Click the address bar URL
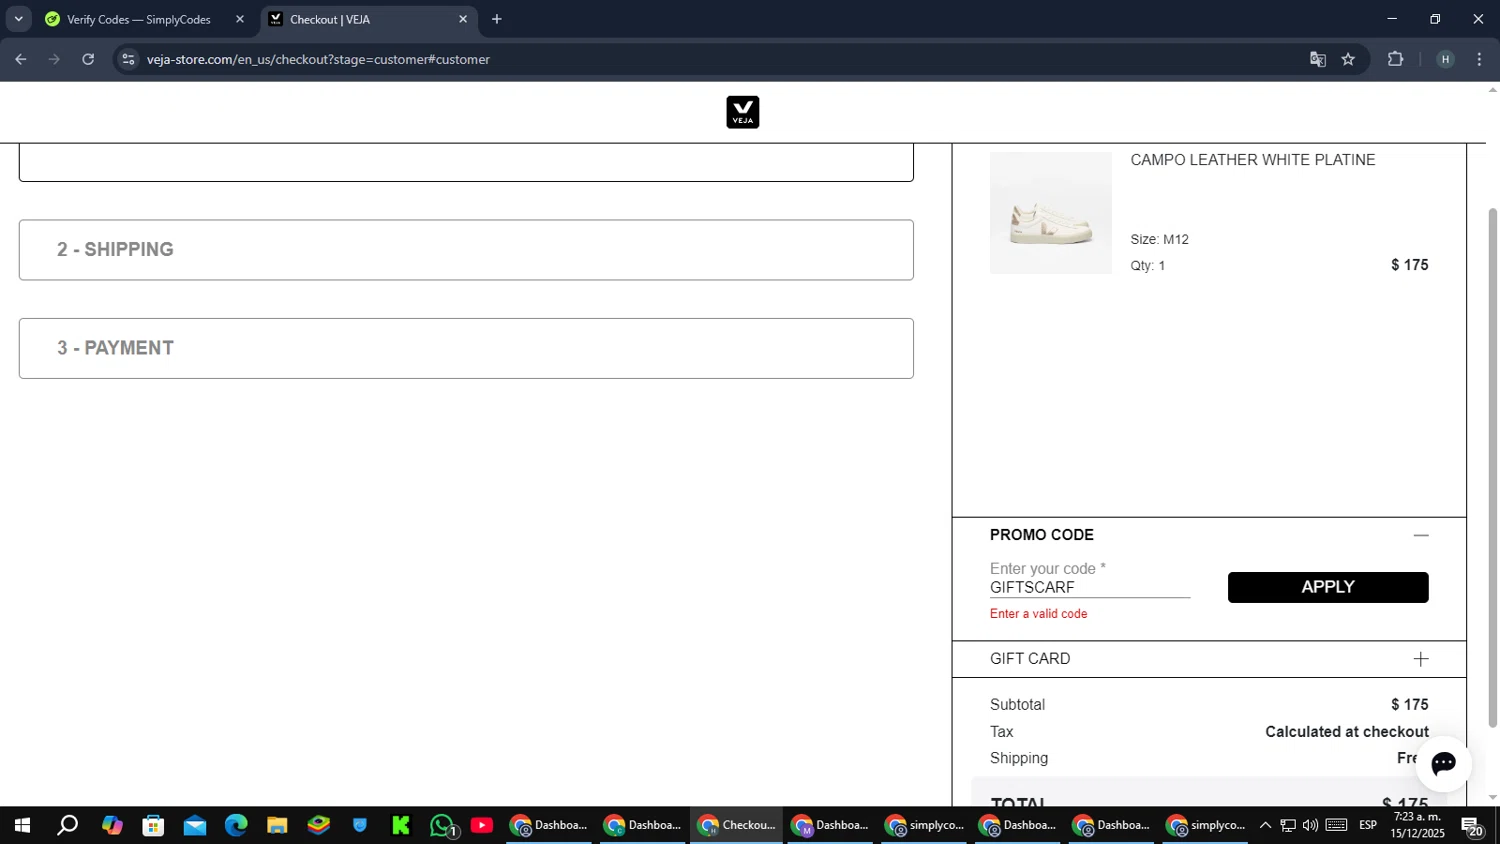 [318, 59]
